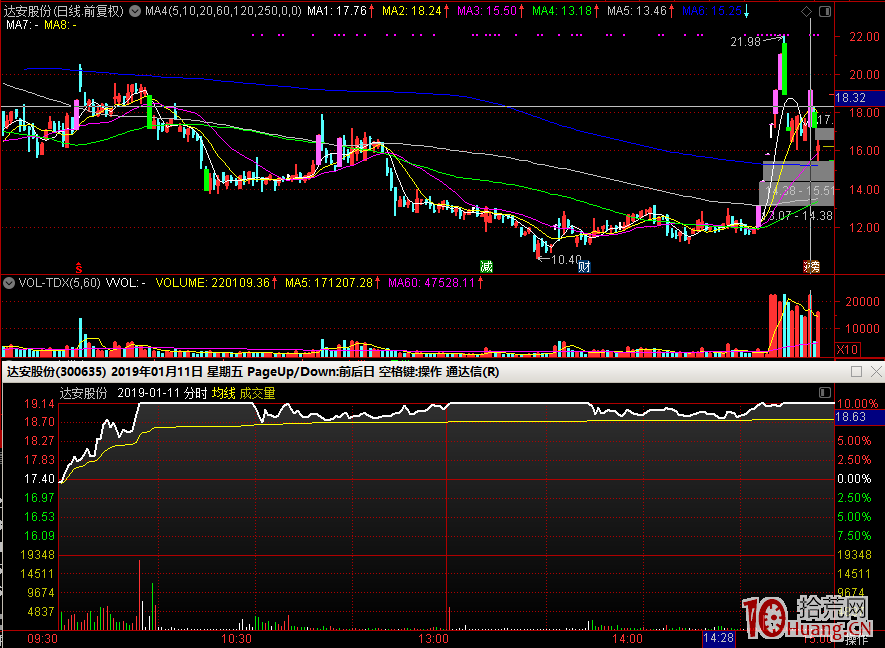Click the 14:28 time marker on the axis
This screenshot has height=648, width=885.
coord(719,637)
